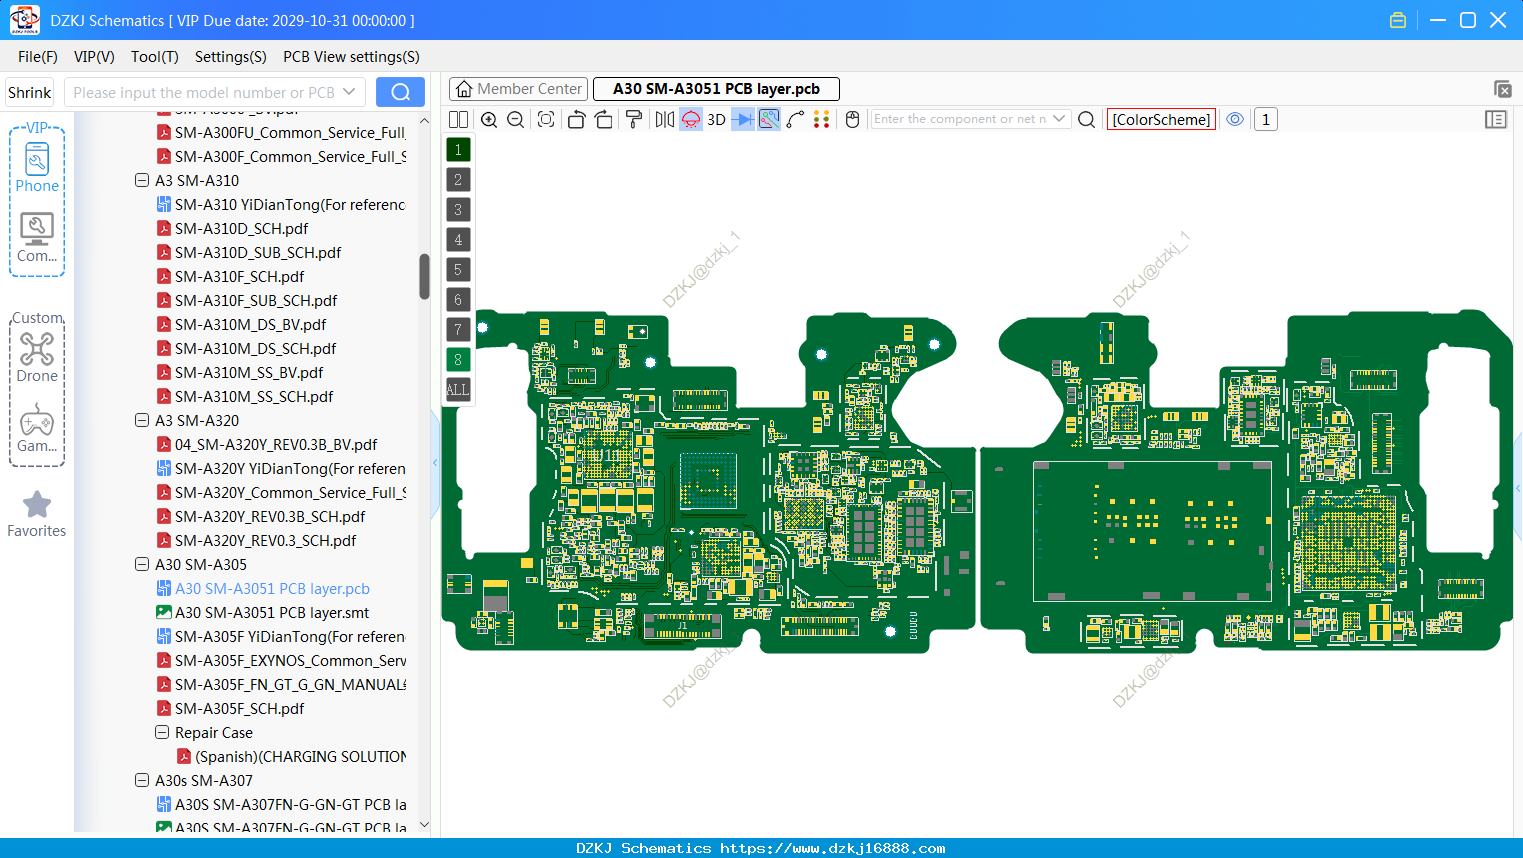Collapse the left panel with side arrow
The height and width of the screenshot is (858, 1523).
(435, 463)
